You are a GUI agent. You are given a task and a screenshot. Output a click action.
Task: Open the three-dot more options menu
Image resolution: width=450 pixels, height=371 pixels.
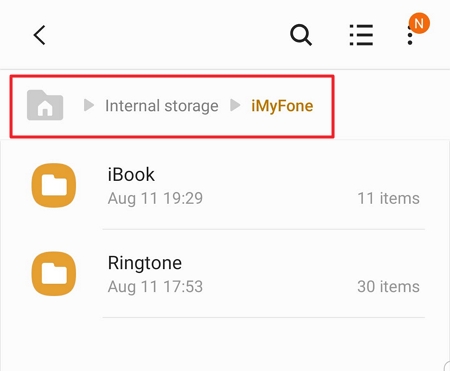click(410, 35)
